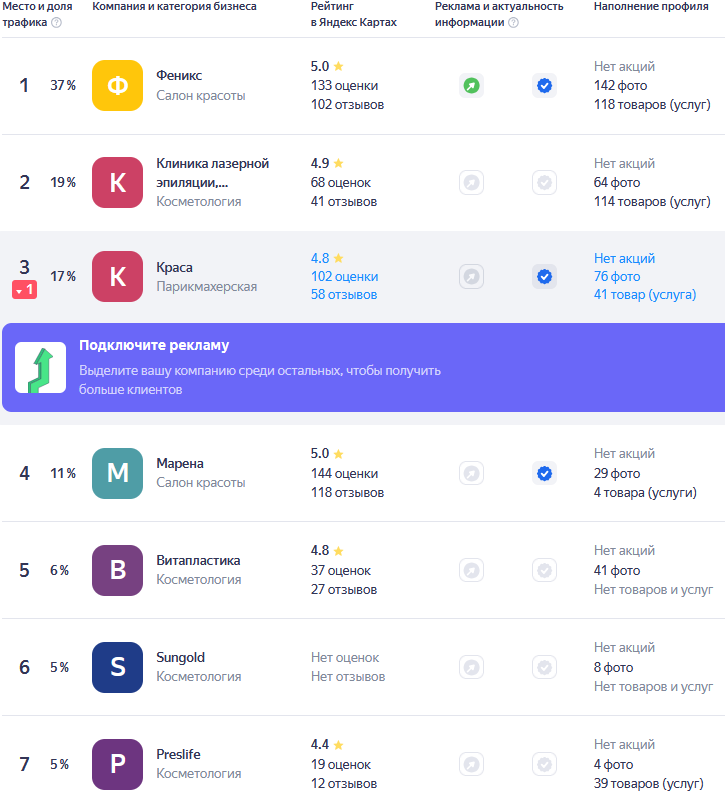Click '114 товаров (услуг)' text
The height and width of the screenshot is (800, 725).
click(x=652, y=202)
